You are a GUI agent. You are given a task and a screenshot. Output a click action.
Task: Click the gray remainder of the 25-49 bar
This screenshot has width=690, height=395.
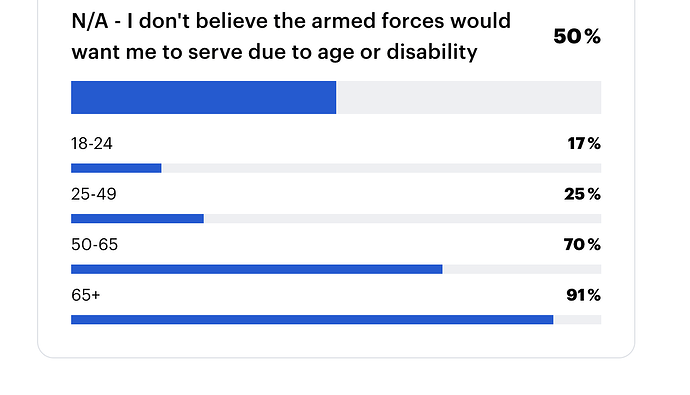click(402, 219)
